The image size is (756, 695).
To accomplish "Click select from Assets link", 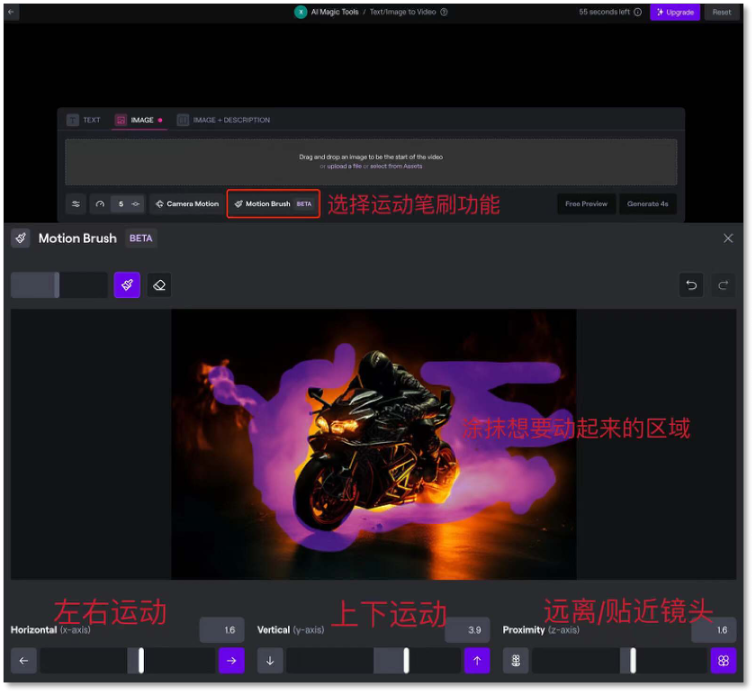I will click(x=396, y=166).
